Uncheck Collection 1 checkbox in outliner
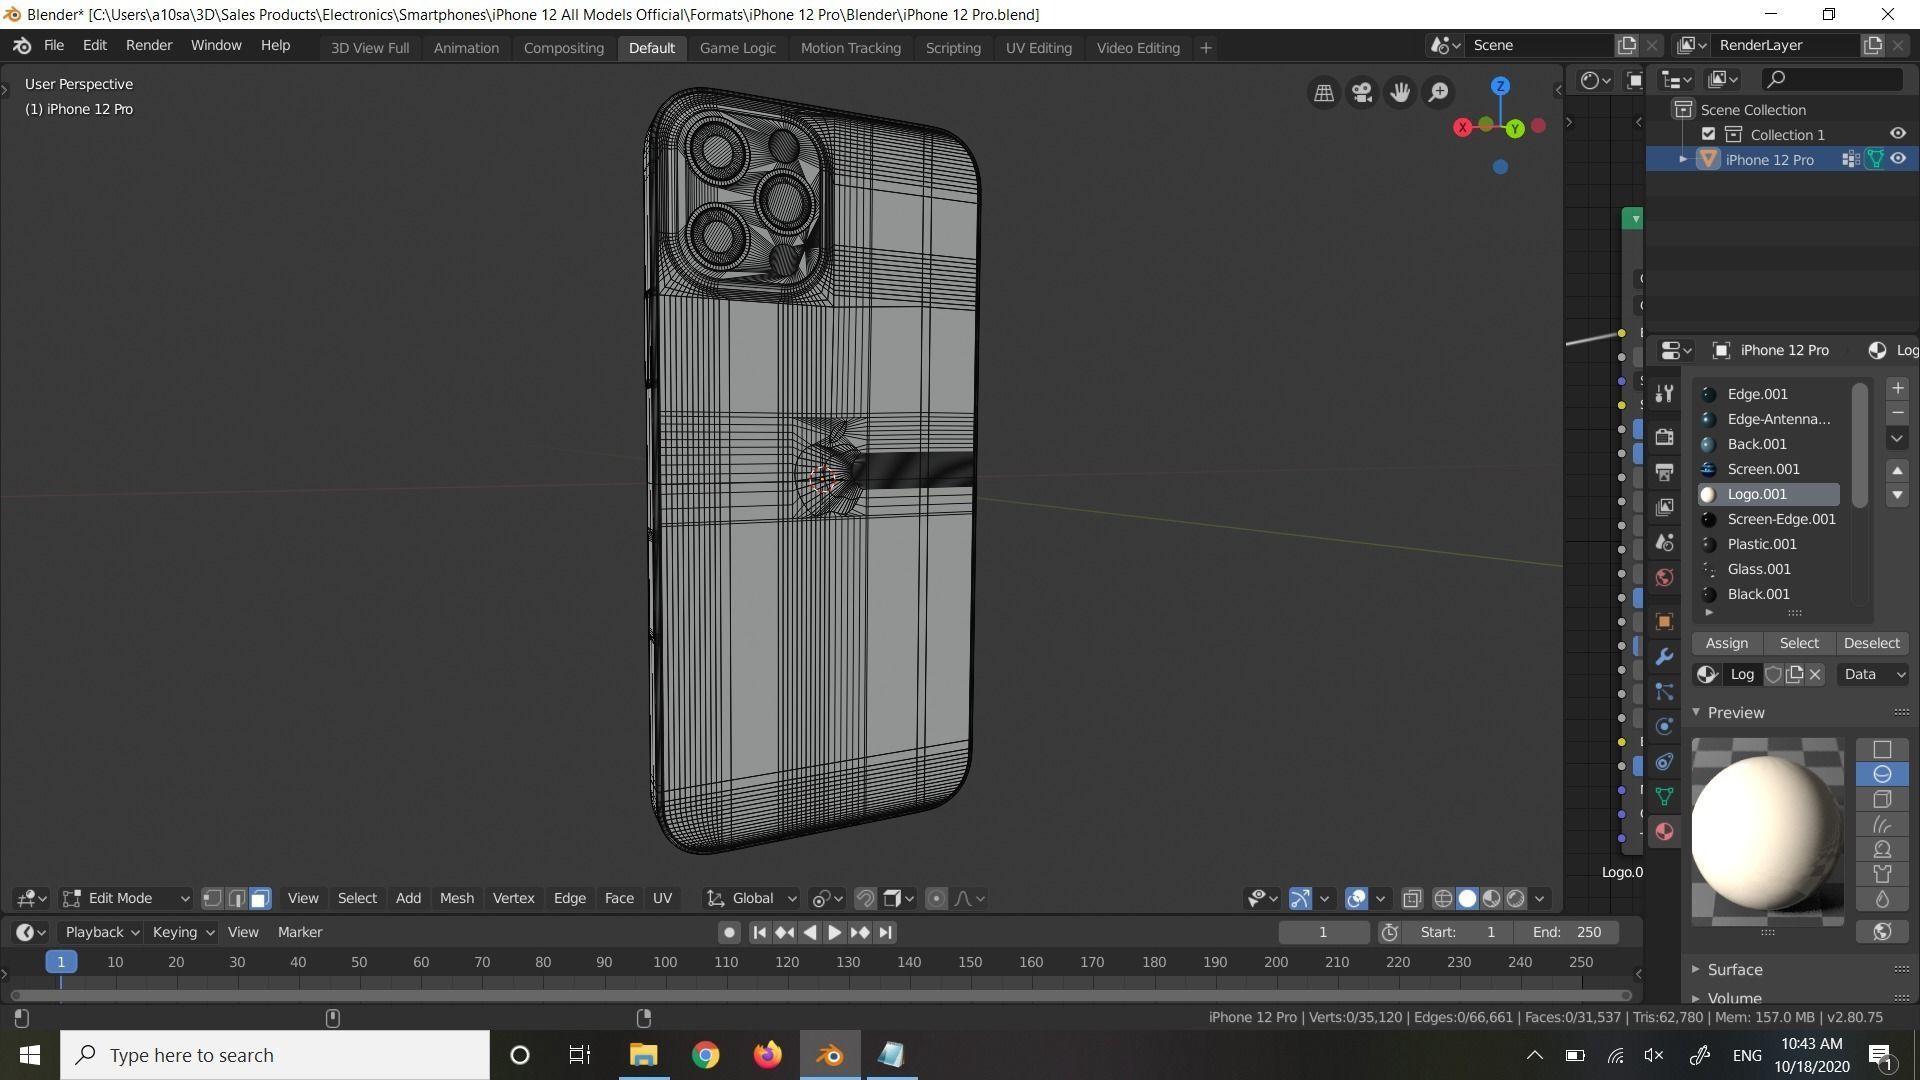 click(1708, 134)
